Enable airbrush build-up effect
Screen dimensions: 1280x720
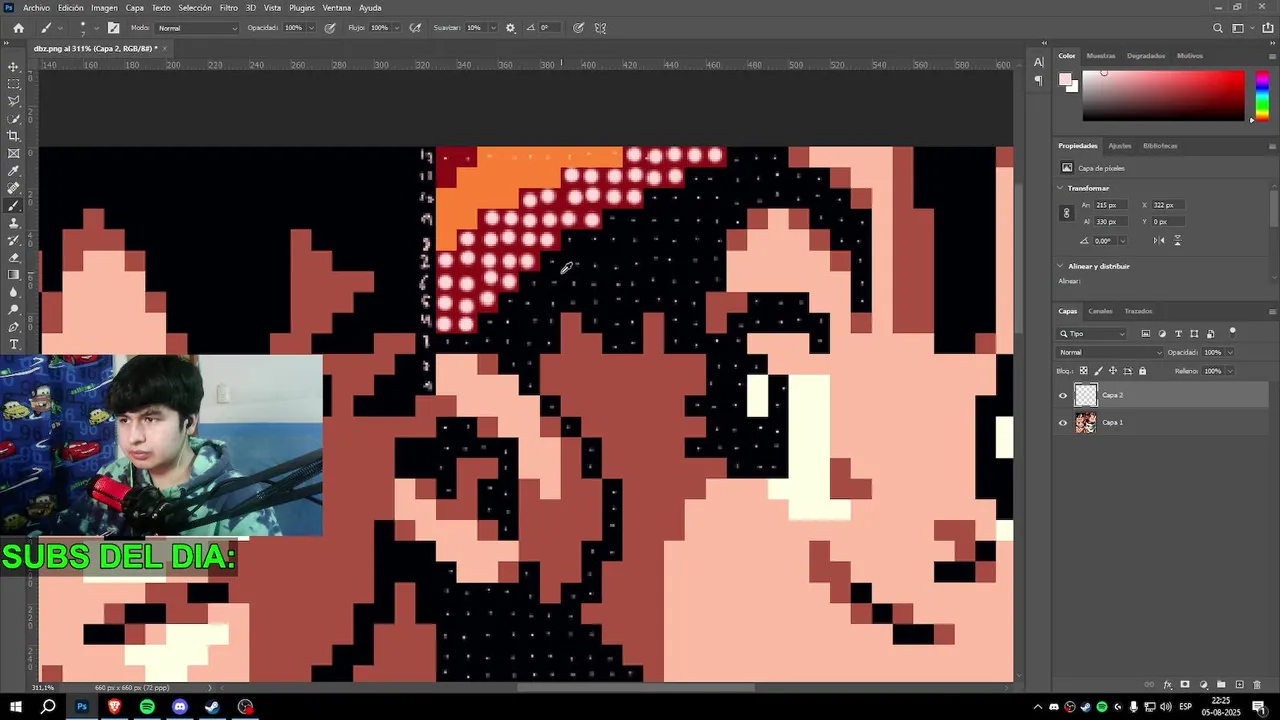[414, 28]
